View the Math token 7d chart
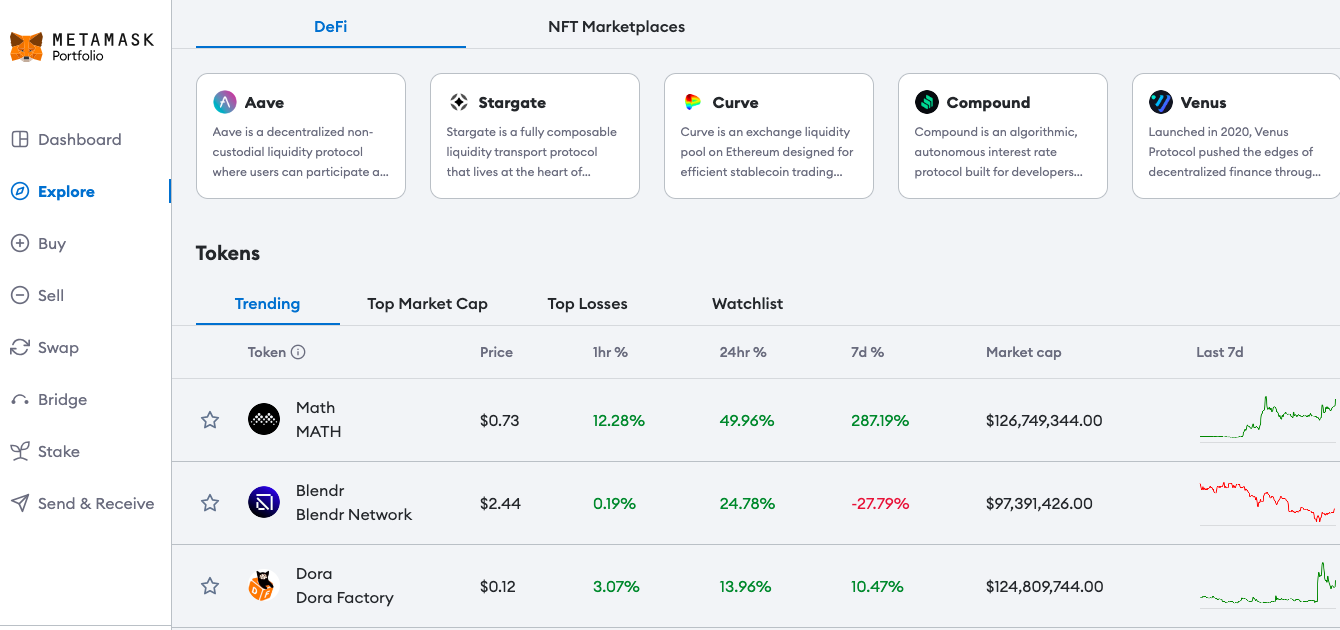The image size is (1340, 630). 1268,420
